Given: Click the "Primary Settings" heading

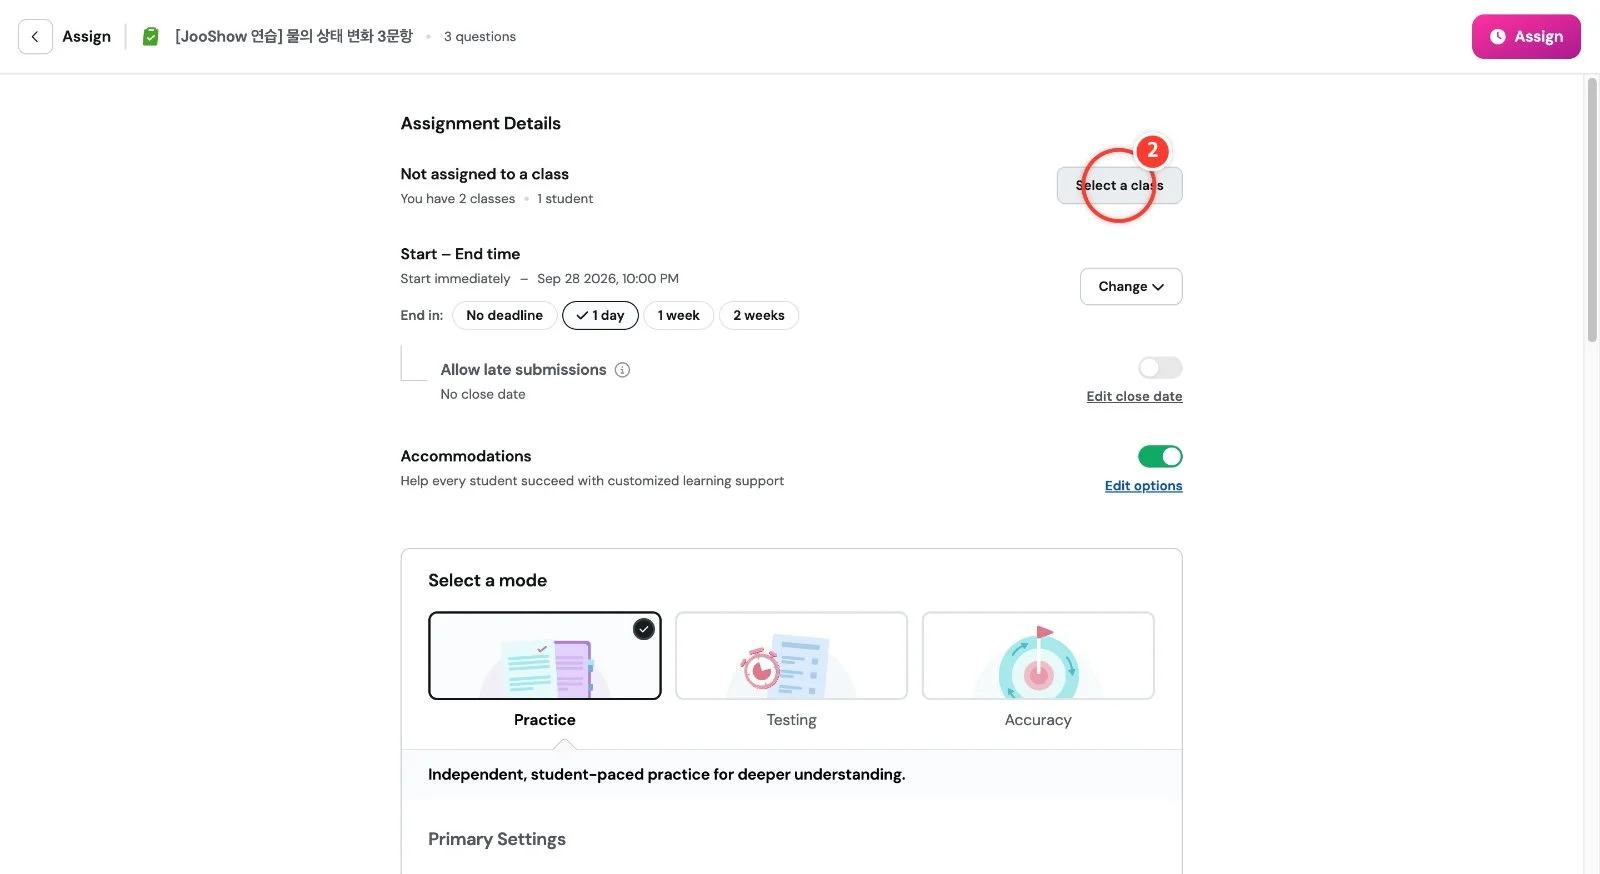Looking at the screenshot, I should 497,840.
